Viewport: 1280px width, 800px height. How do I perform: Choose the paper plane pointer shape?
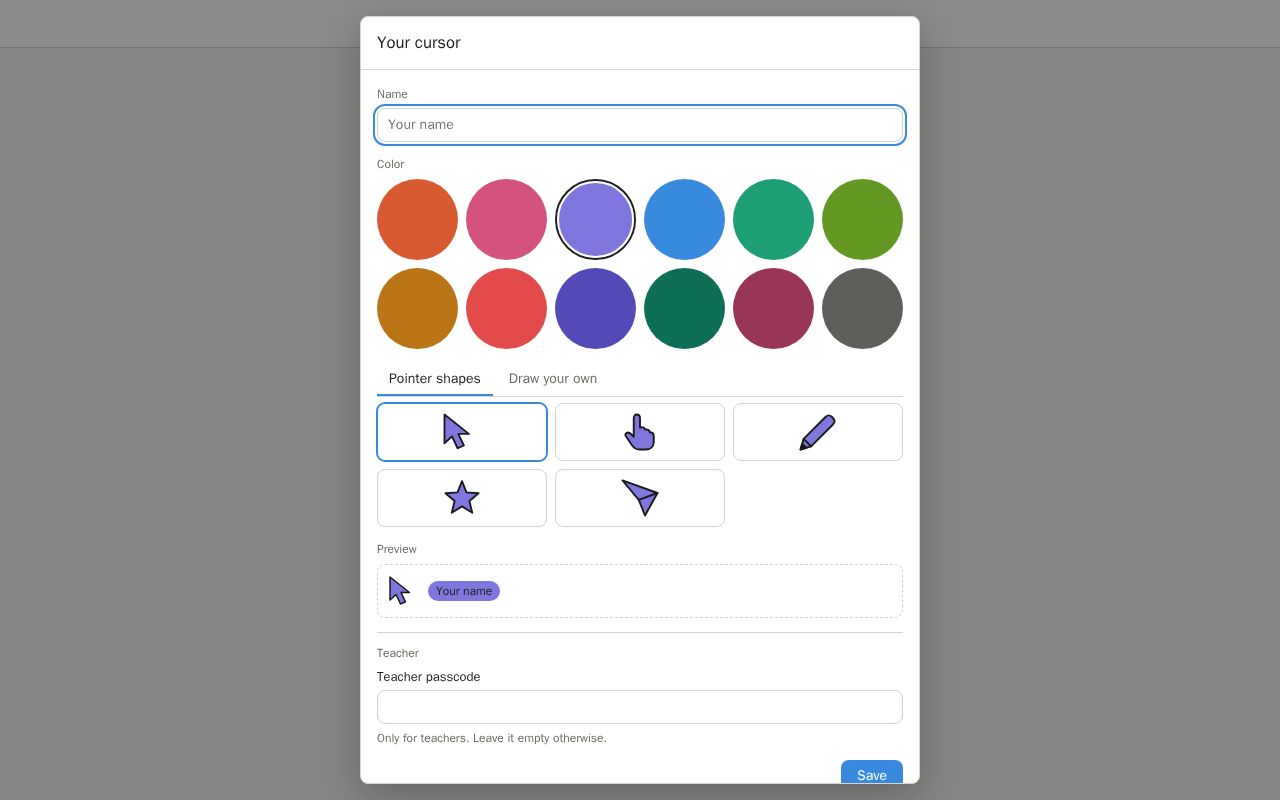pos(640,498)
